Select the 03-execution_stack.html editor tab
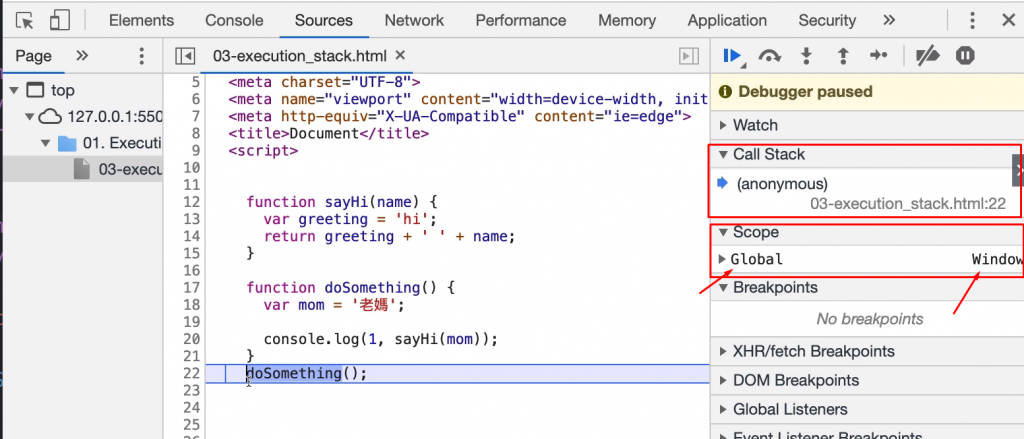This screenshot has height=439, width=1024. 300,56
